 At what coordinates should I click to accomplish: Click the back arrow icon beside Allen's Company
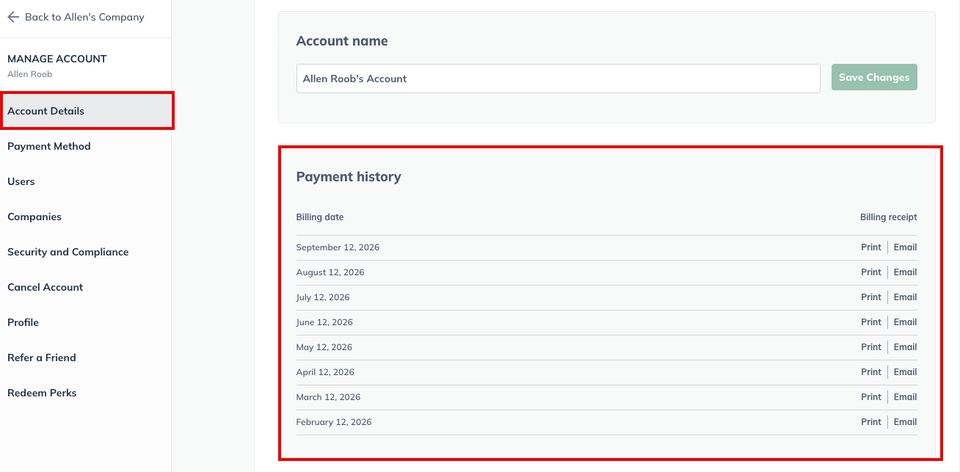coord(13,17)
